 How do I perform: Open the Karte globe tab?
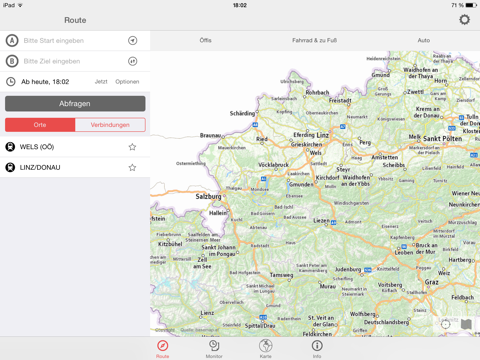coord(266,349)
